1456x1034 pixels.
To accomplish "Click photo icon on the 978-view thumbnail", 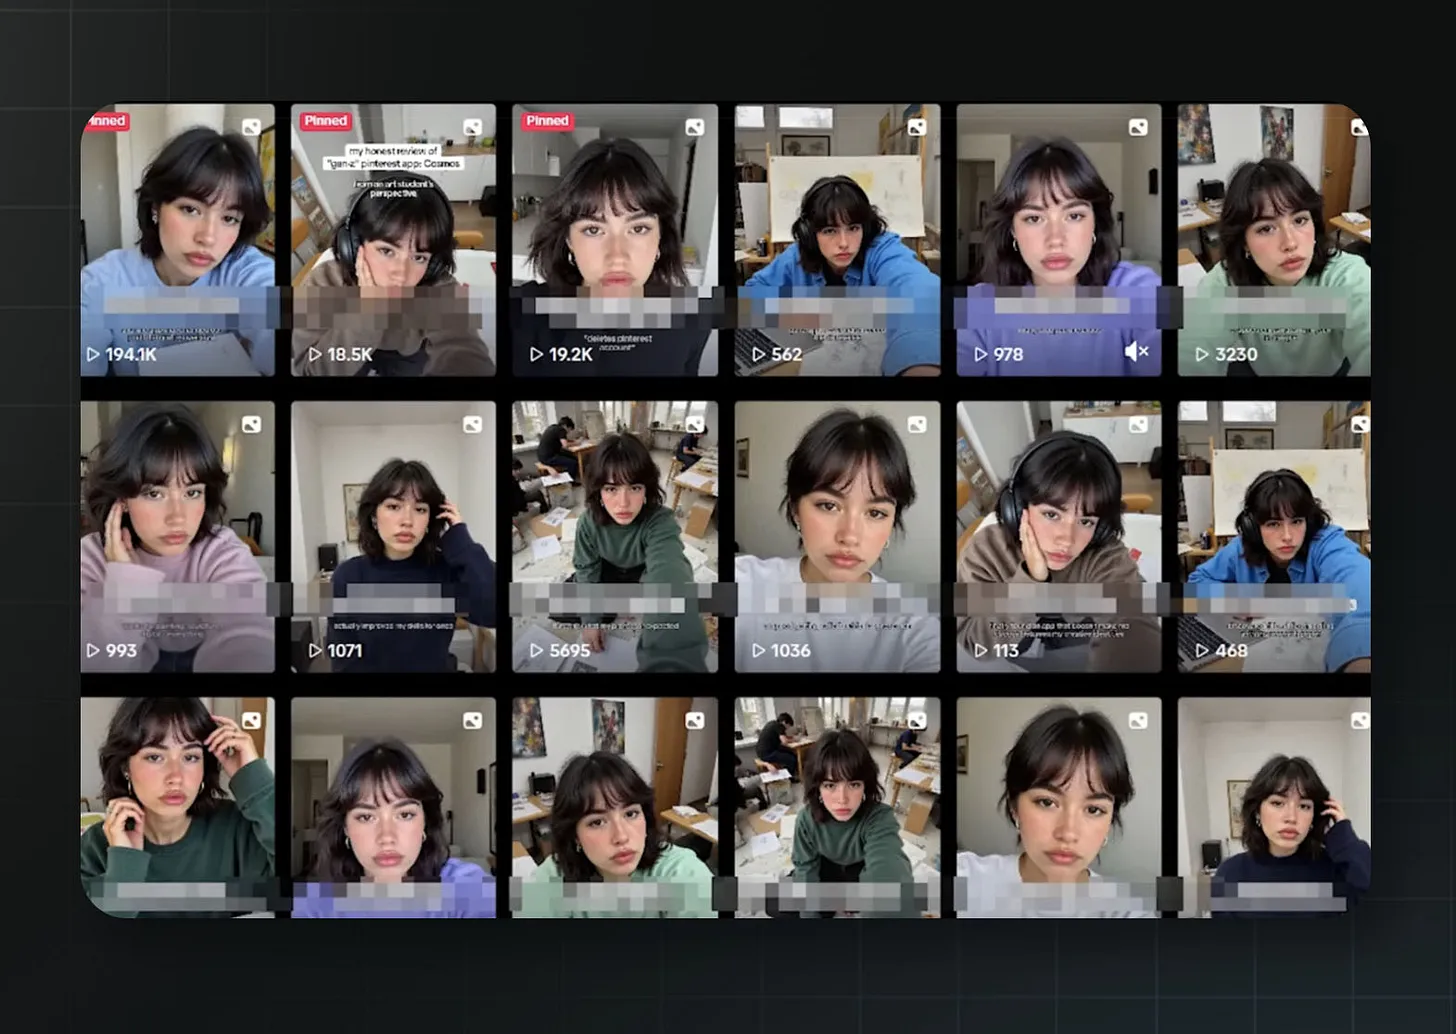I will click(x=1138, y=127).
